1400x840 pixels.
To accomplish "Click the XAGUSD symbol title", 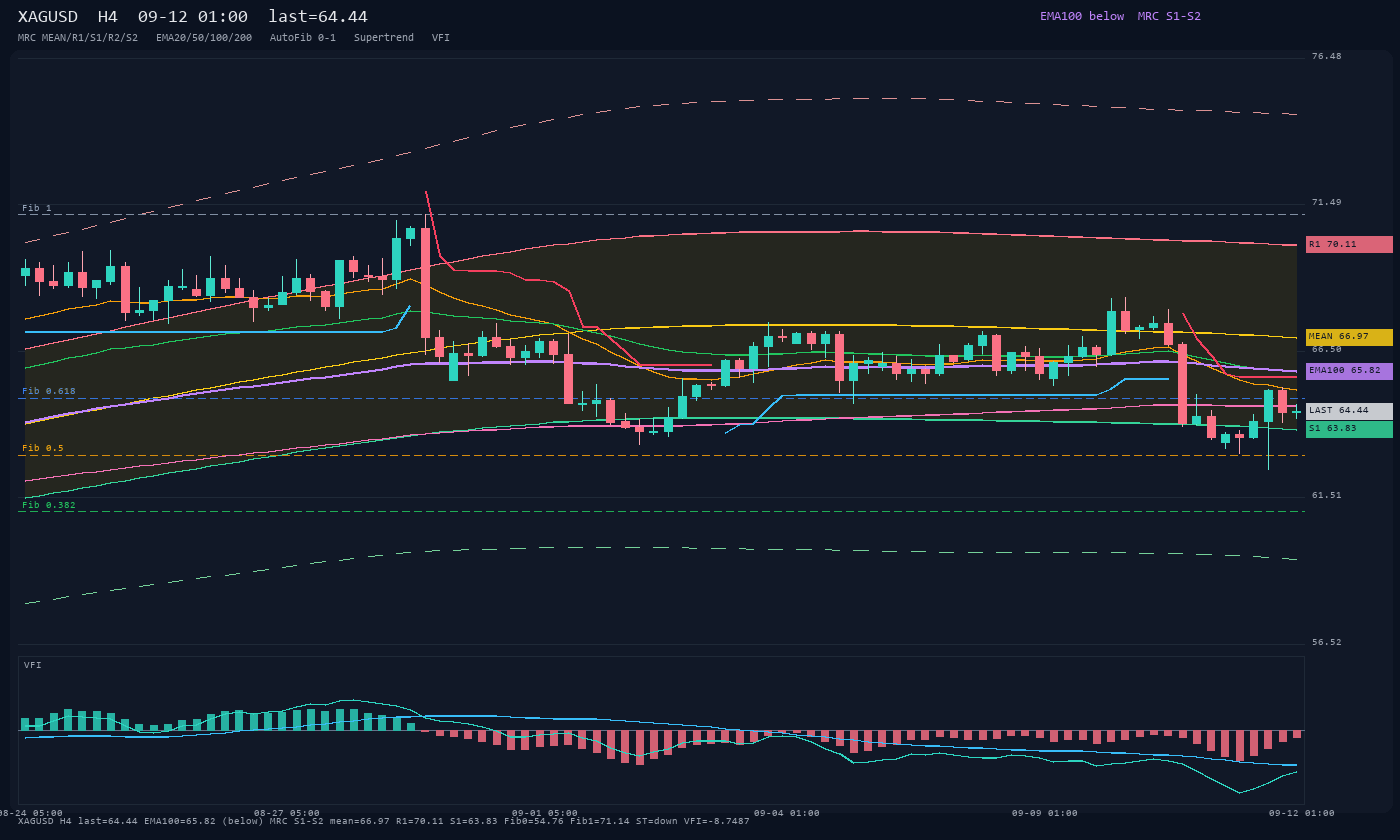I will [x=48, y=17].
